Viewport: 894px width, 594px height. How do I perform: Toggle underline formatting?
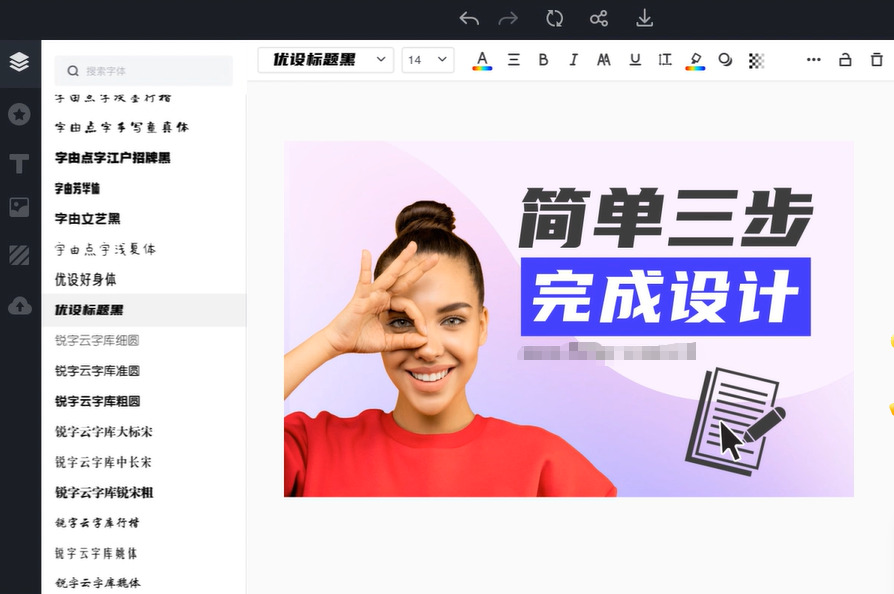(635, 60)
